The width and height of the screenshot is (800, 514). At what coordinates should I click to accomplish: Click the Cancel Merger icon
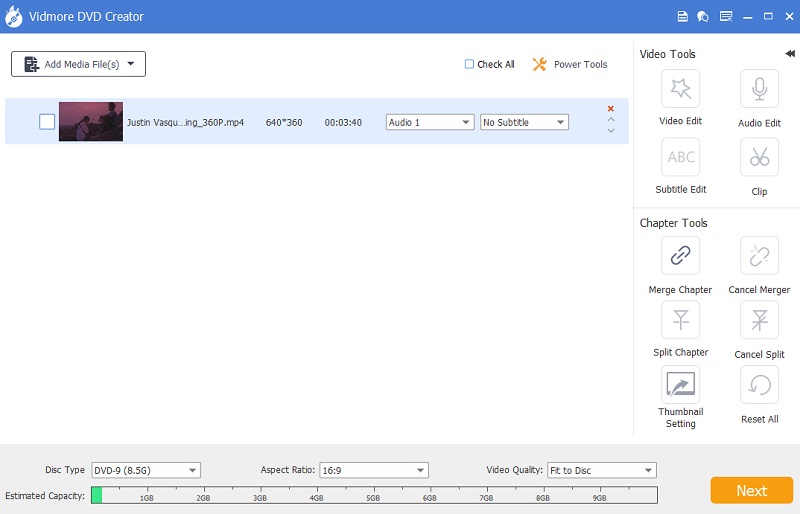click(759, 256)
